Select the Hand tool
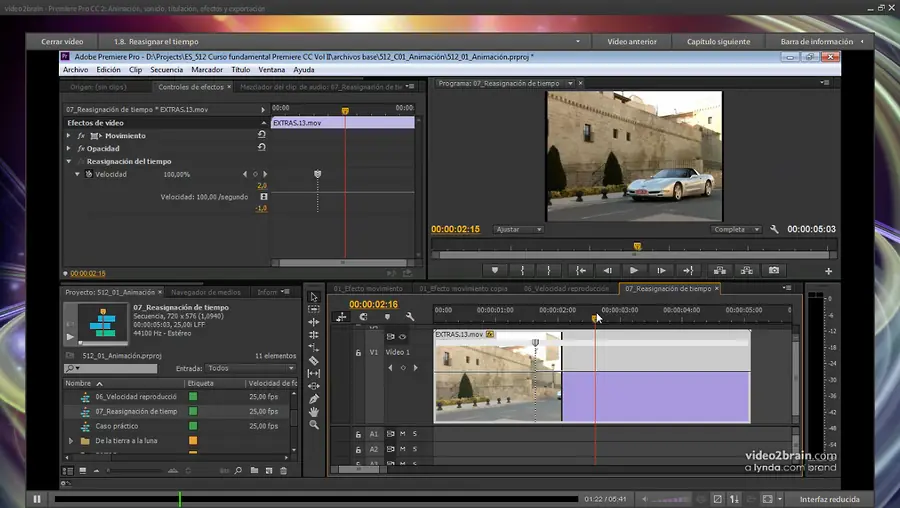Screen dimensions: 900x508 [313, 412]
